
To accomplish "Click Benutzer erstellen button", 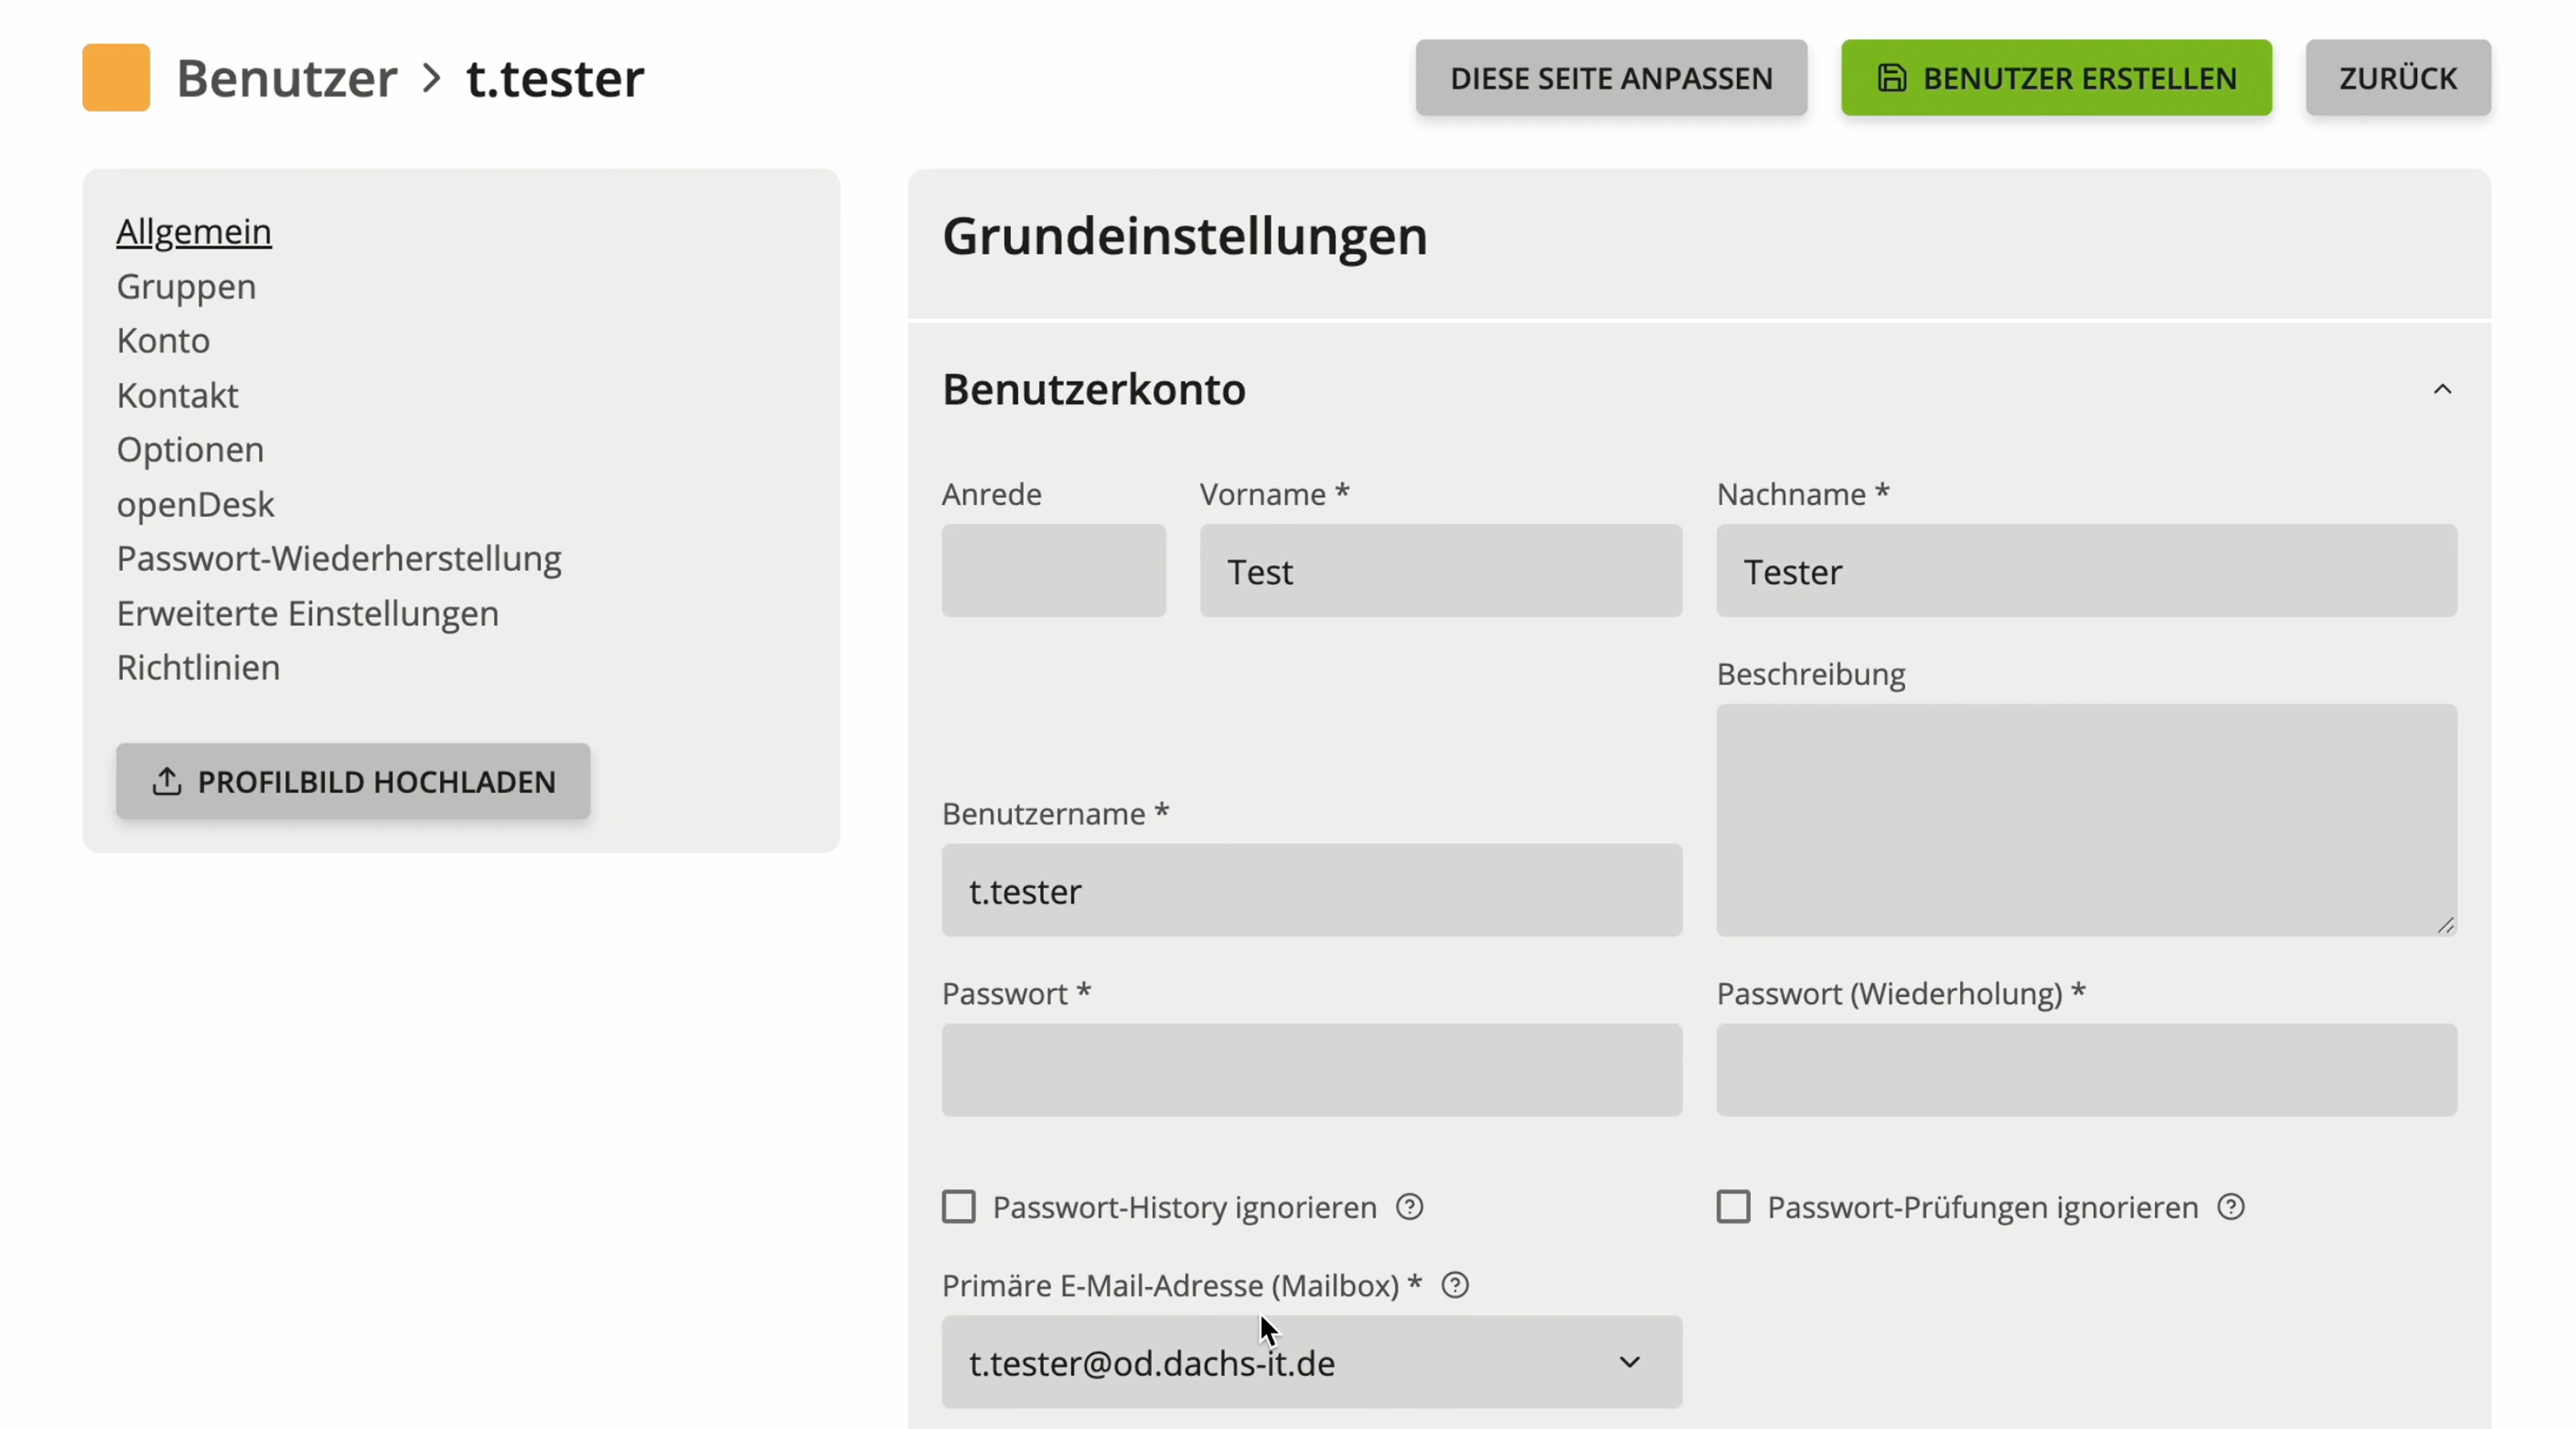I will point(2056,78).
